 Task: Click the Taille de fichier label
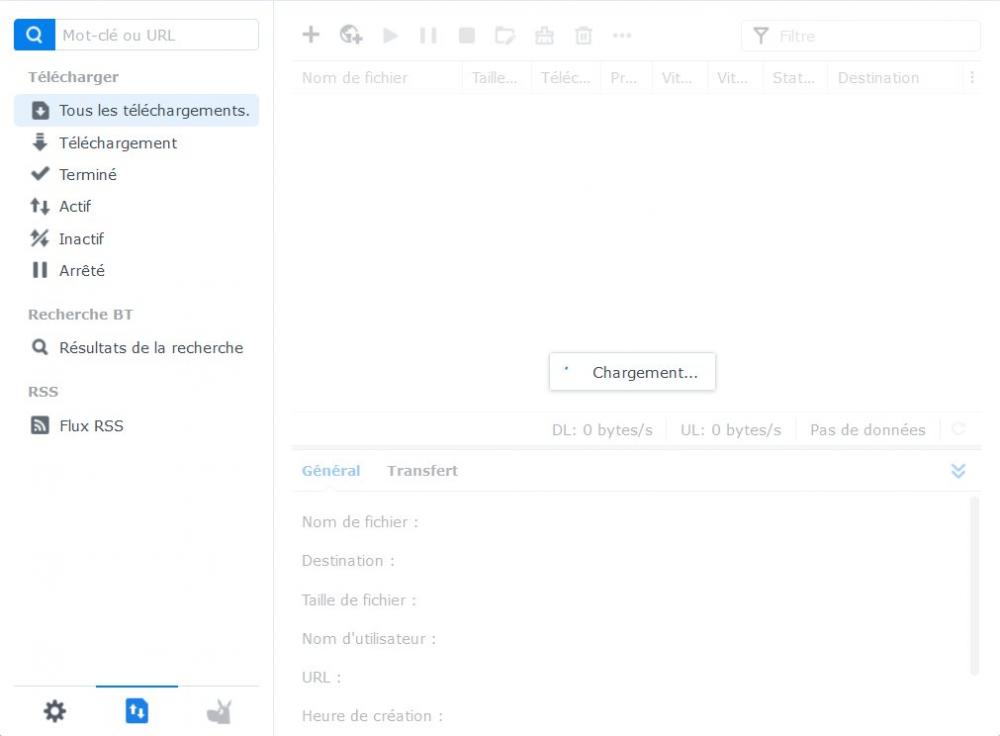[x=359, y=600]
